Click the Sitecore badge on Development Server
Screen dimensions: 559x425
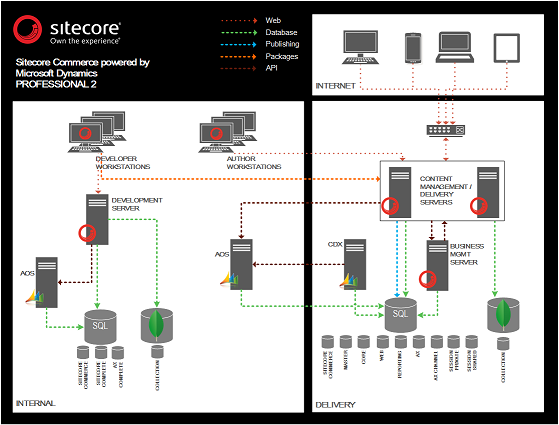coord(87,233)
